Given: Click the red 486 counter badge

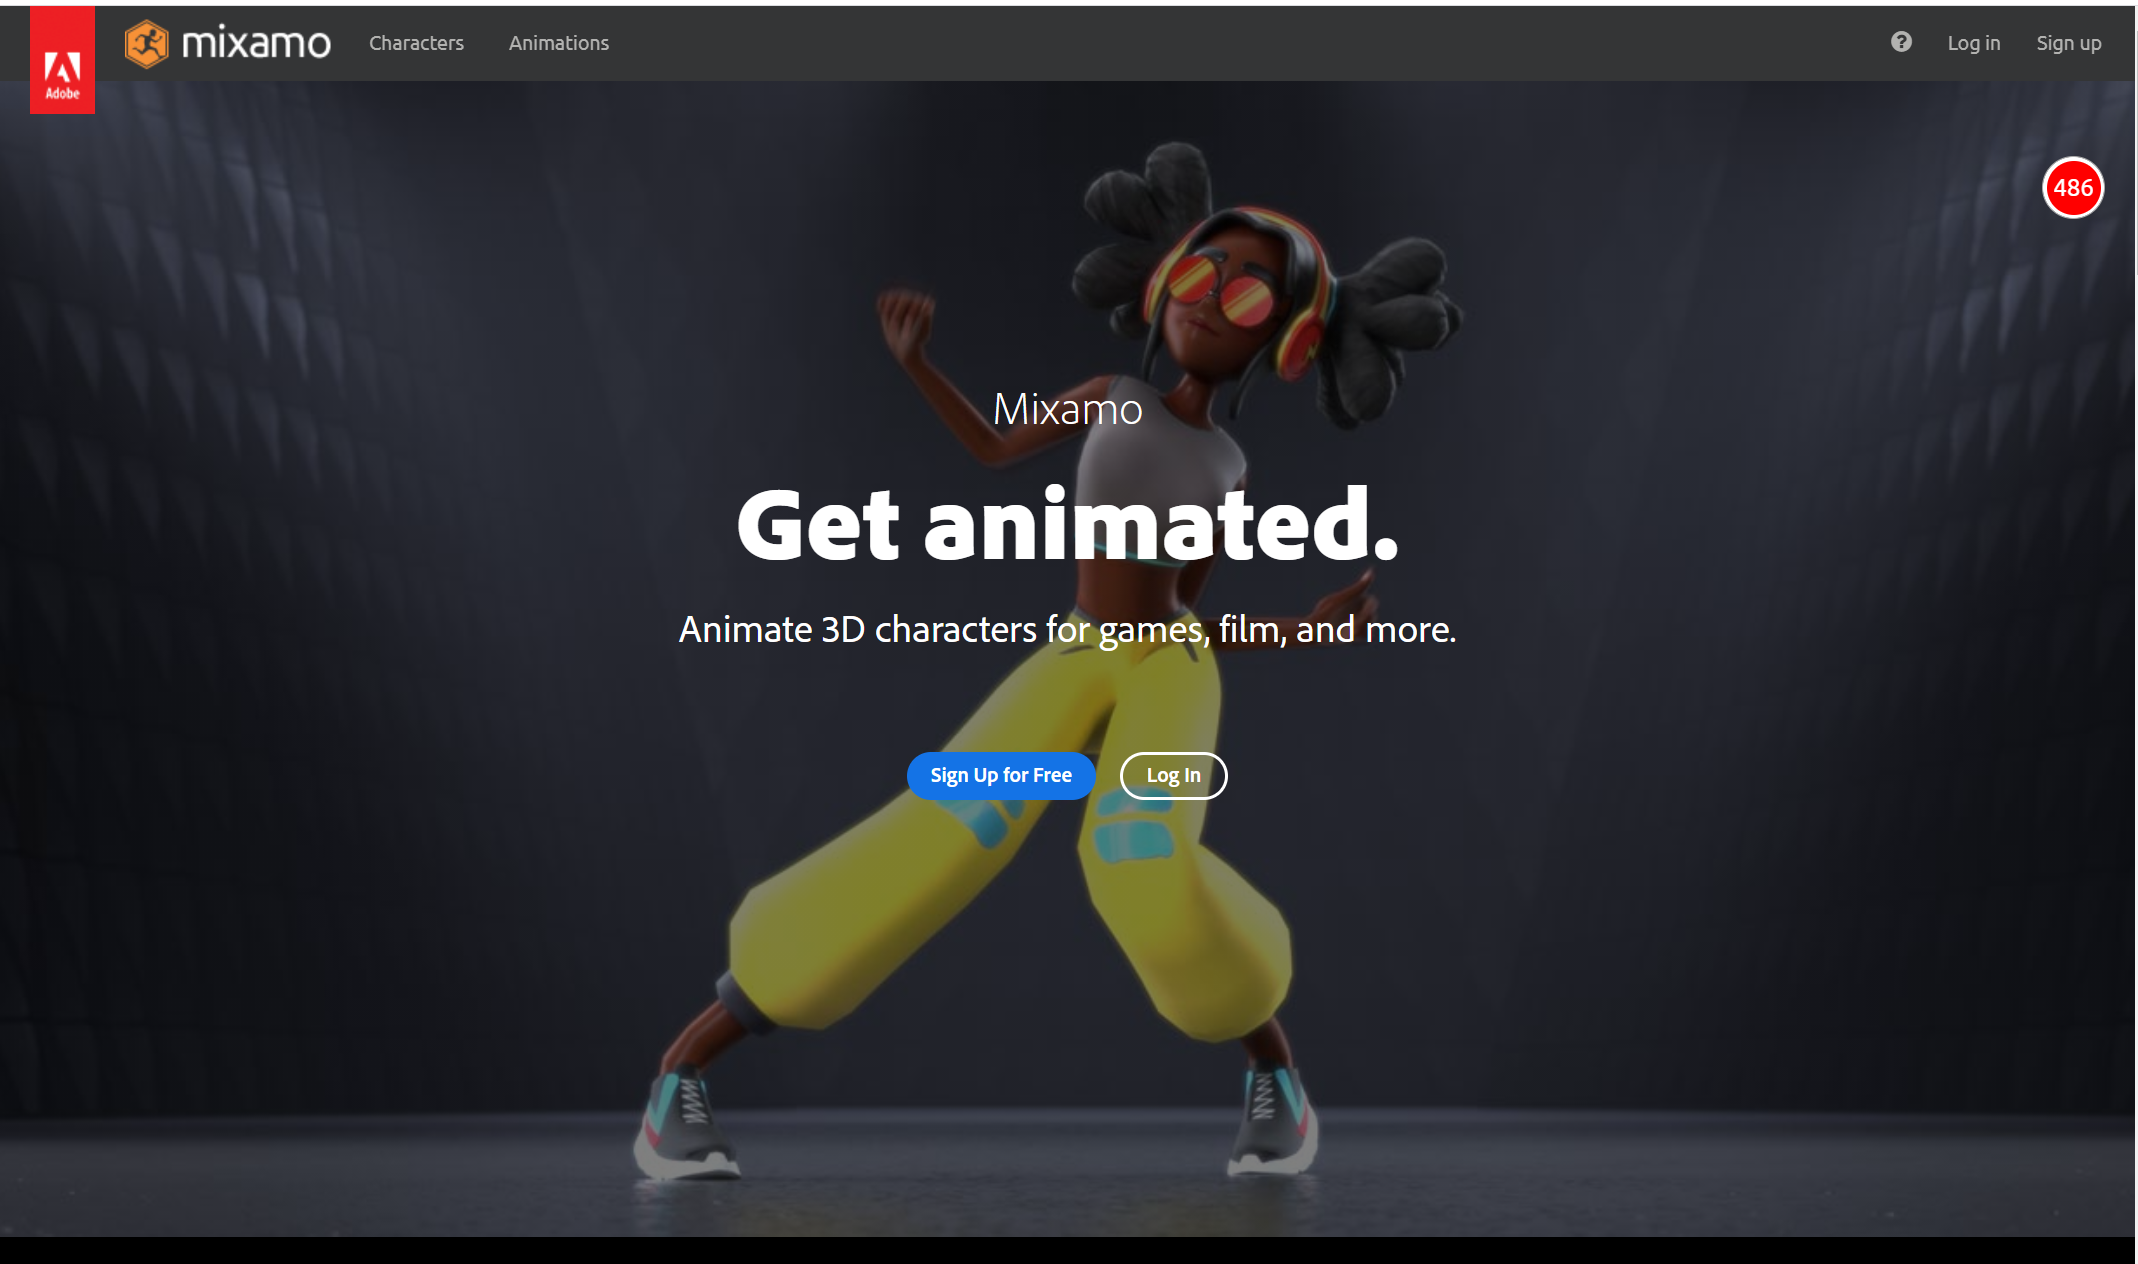Looking at the screenshot, I should 2072,188.
